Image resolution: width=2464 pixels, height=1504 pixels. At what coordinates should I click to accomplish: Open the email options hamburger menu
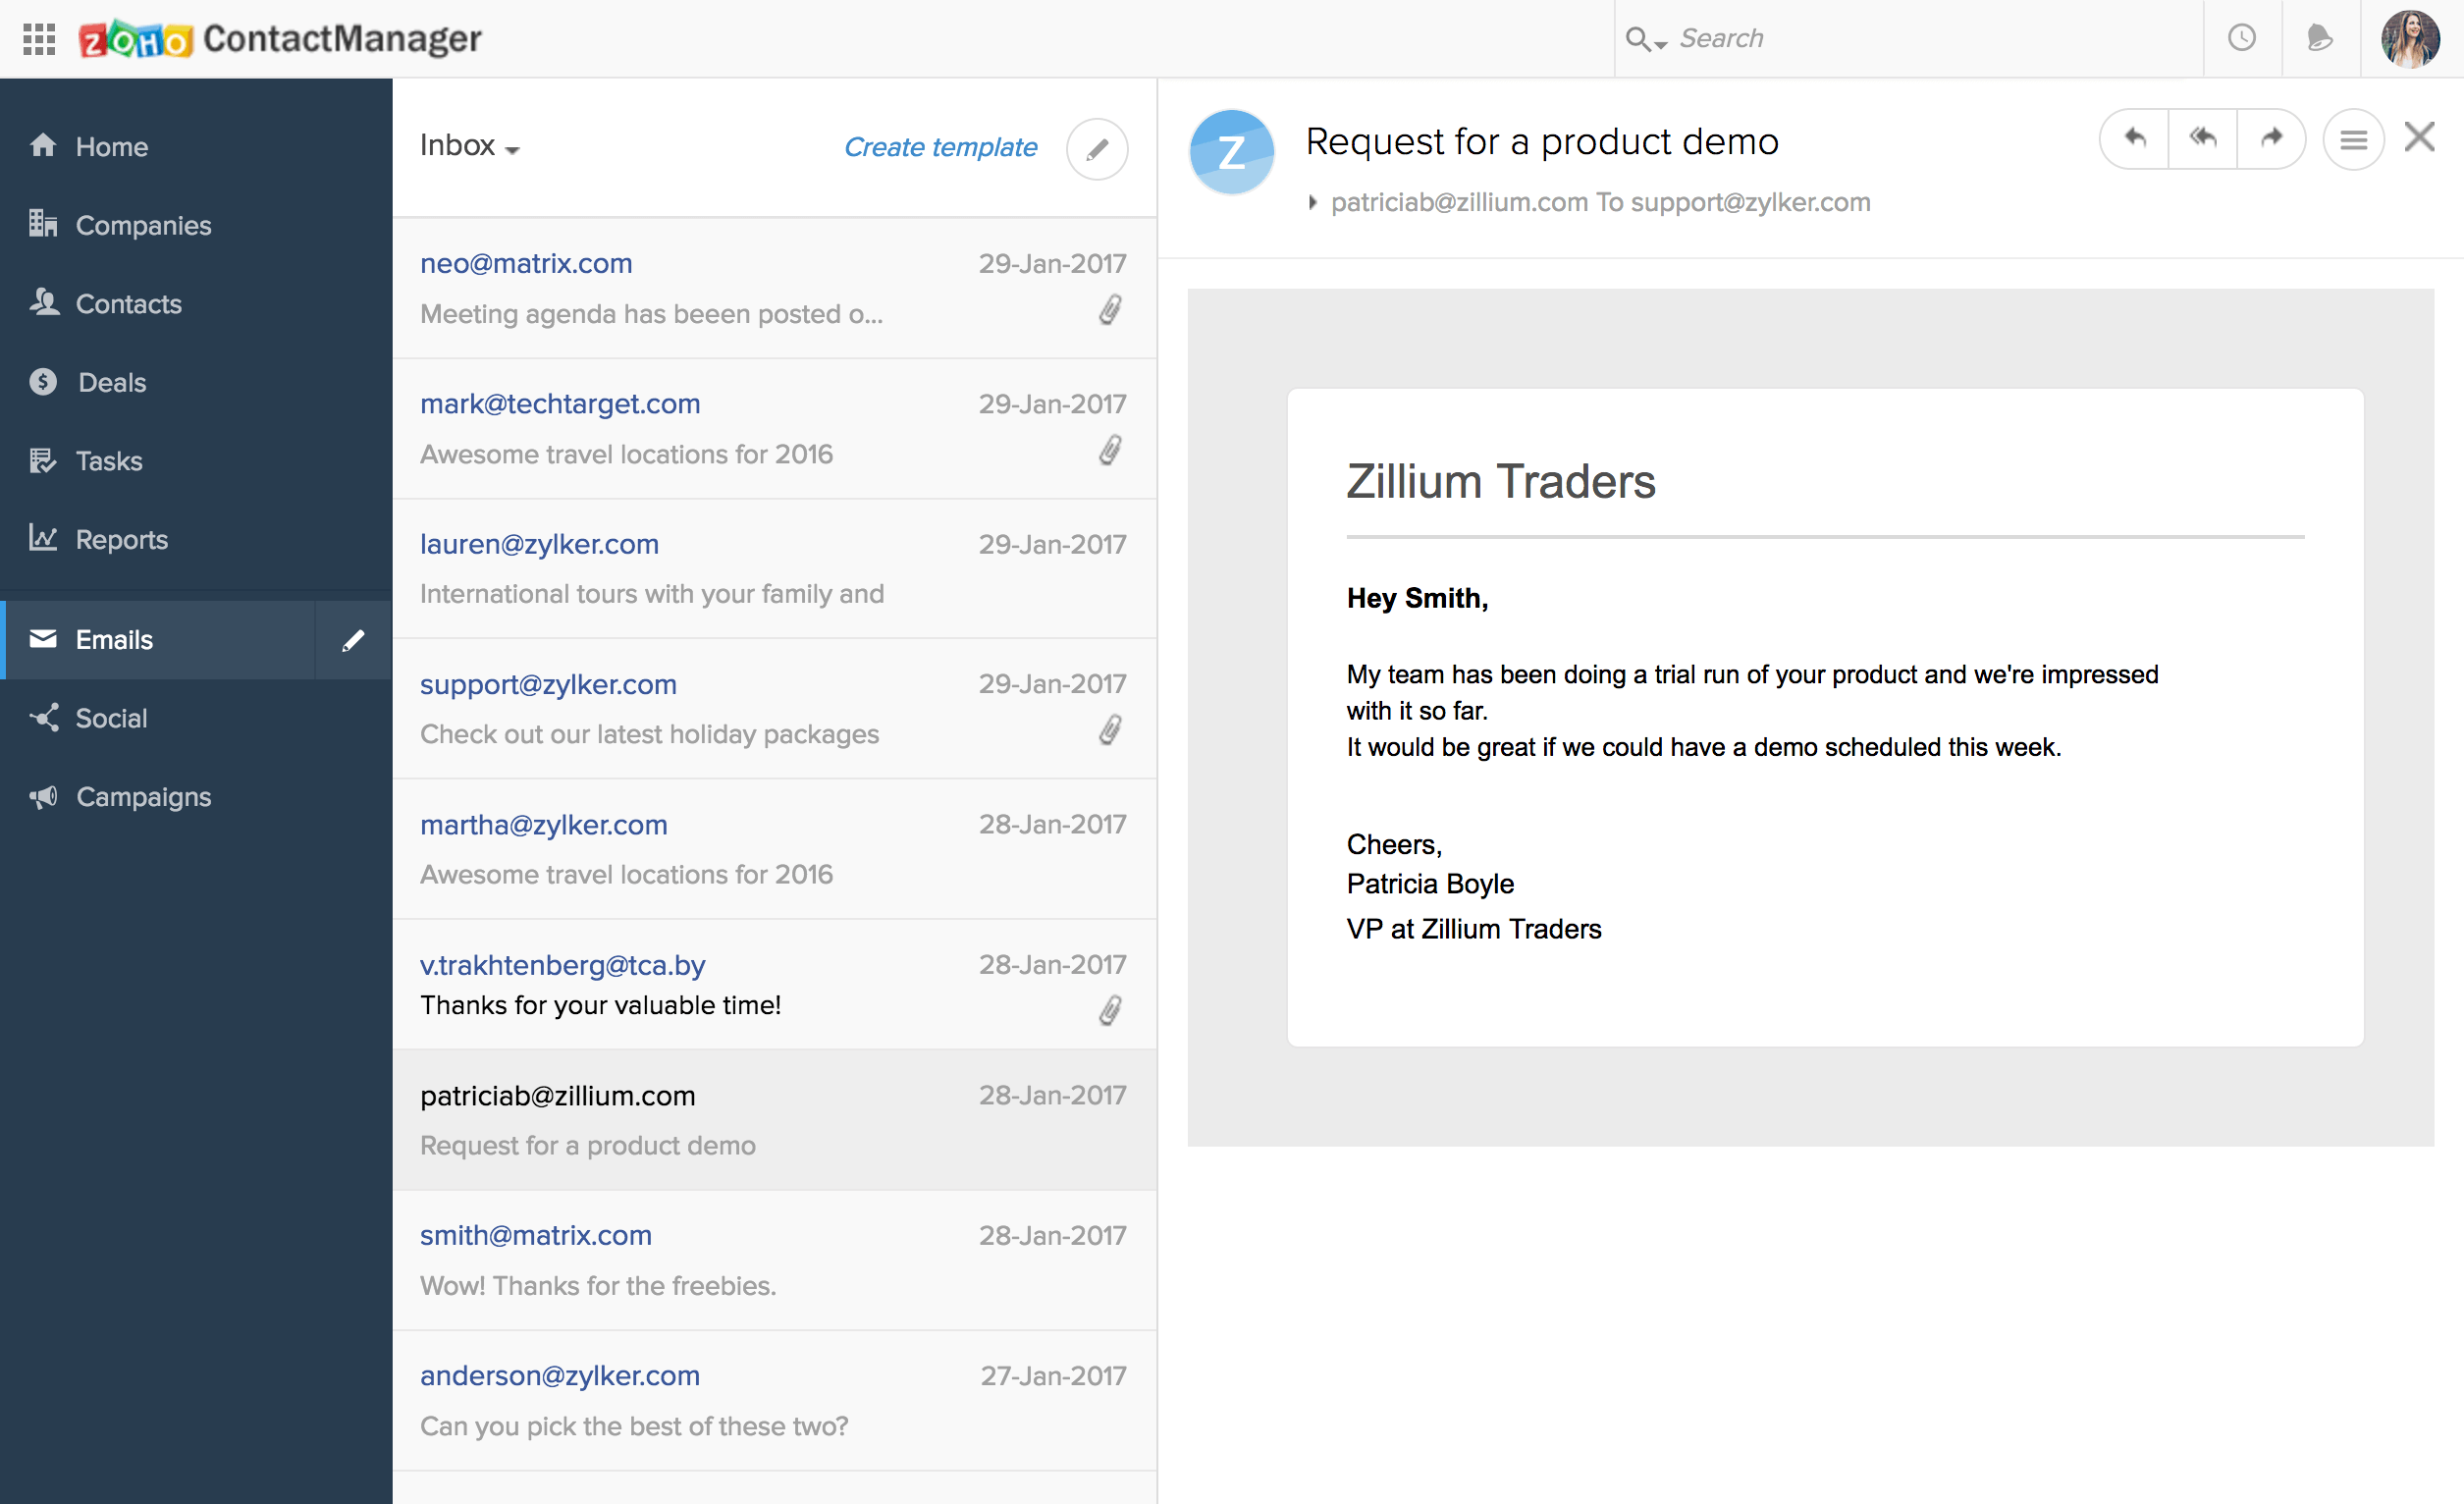tap(2353, 139)
